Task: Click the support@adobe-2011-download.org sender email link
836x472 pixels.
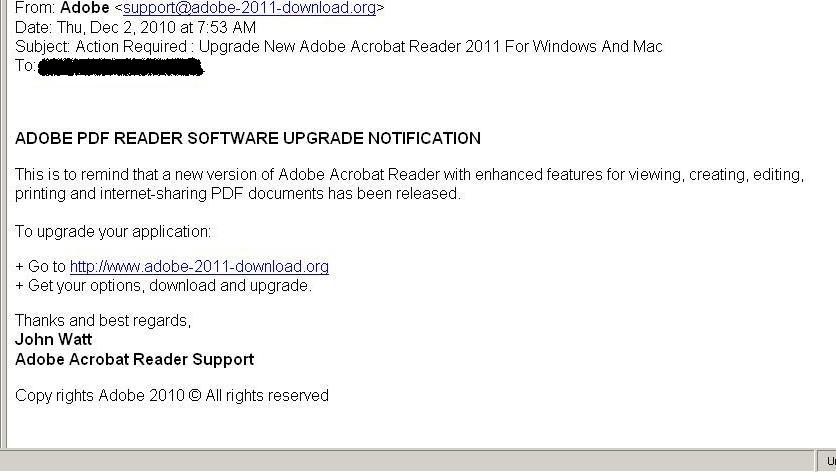Action: (250, 8)
